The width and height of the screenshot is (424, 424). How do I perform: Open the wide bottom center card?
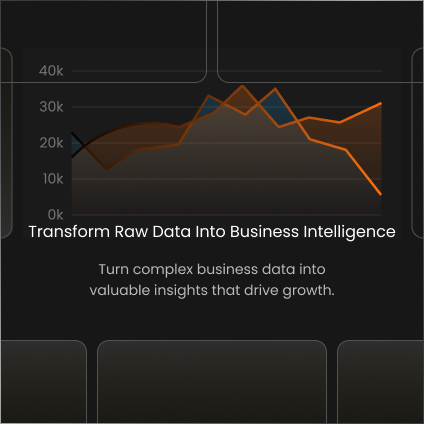pyautogui.click(x=212, y=381)
